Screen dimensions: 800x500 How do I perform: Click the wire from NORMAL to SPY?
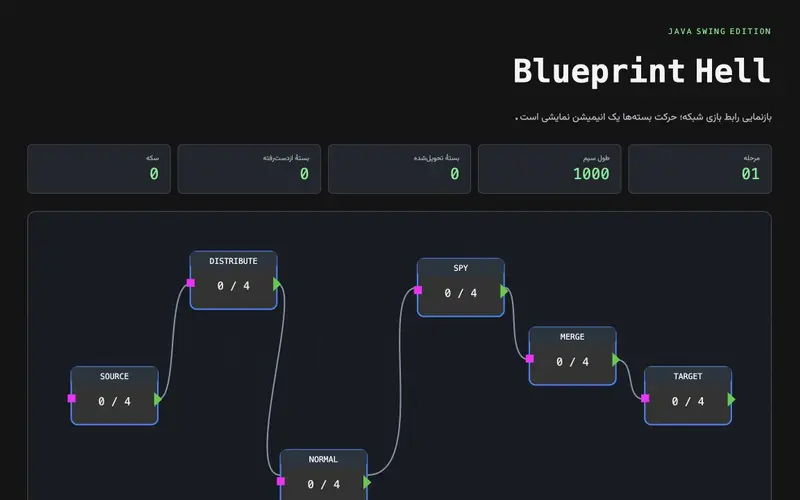coord(399,383)
